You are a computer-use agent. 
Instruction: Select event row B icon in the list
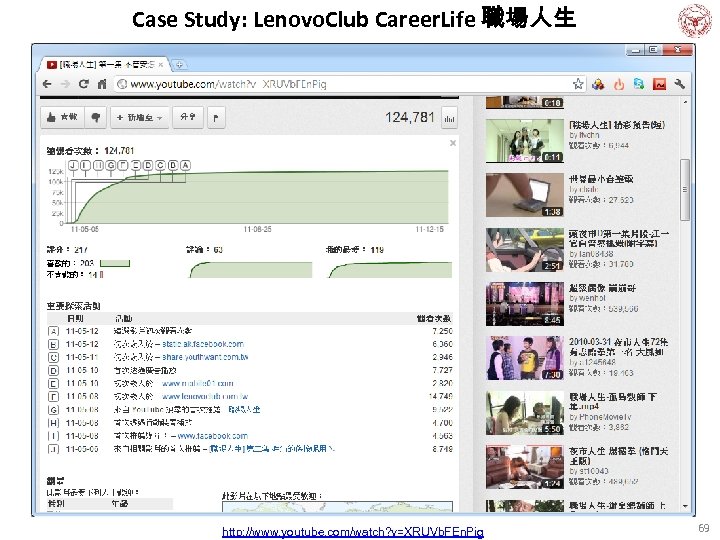click(x=53, y=344)
